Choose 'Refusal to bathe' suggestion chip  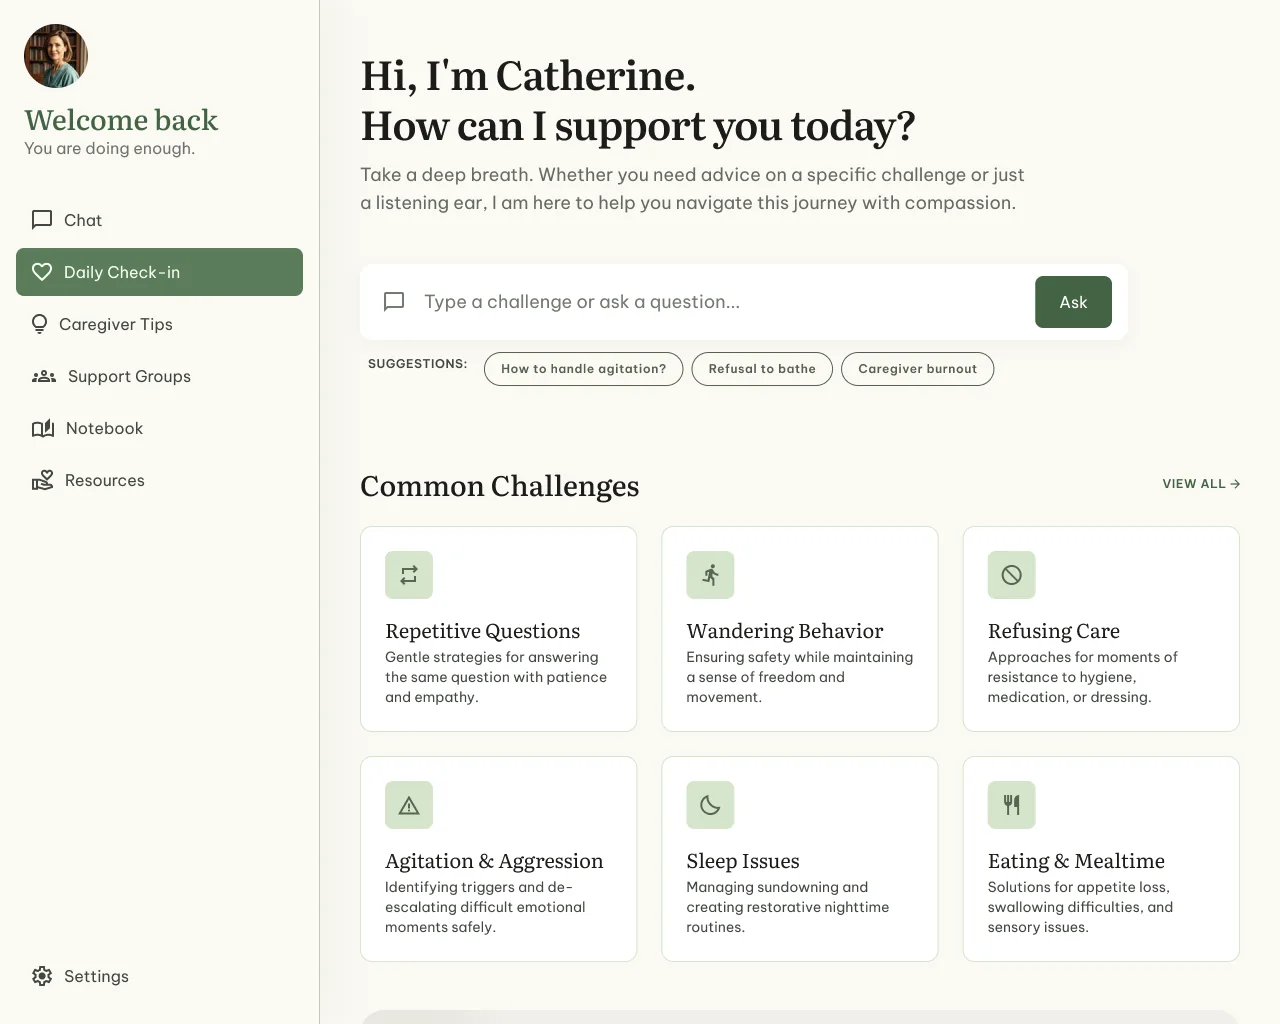(762, 369)
